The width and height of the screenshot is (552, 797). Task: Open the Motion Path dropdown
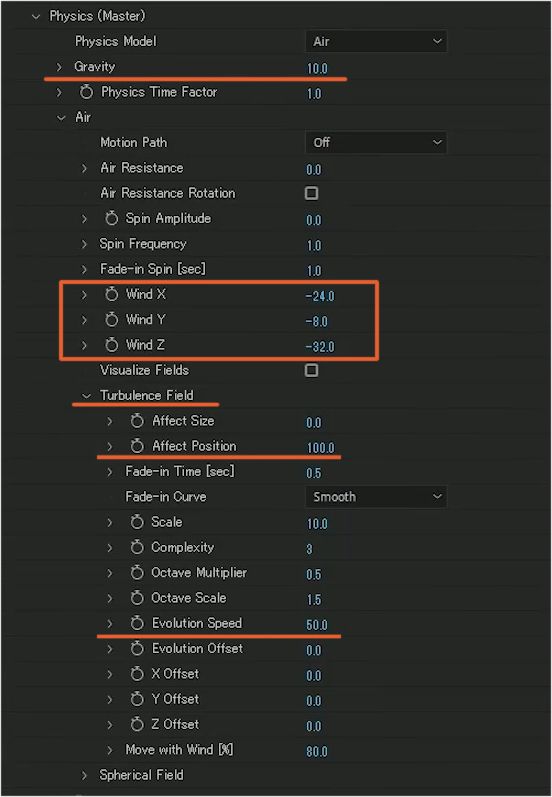pyautogui.click(x=376, y=142)
